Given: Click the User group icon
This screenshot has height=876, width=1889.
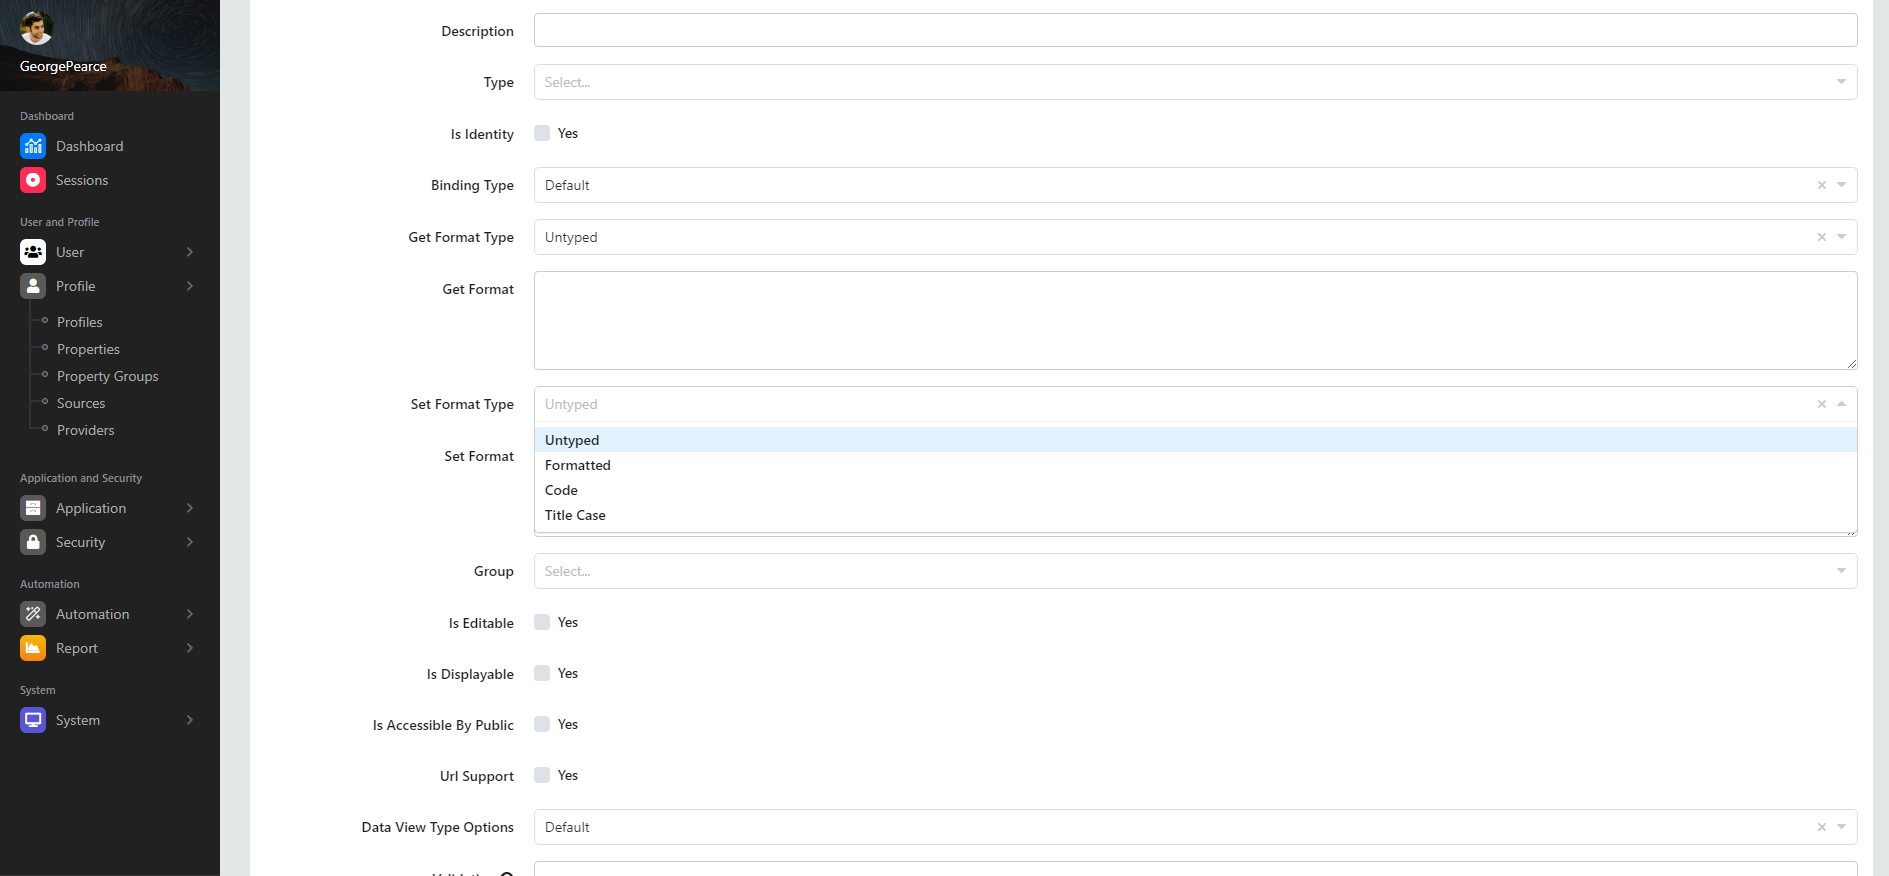Looking at the screenshot, I should [33, 252].
